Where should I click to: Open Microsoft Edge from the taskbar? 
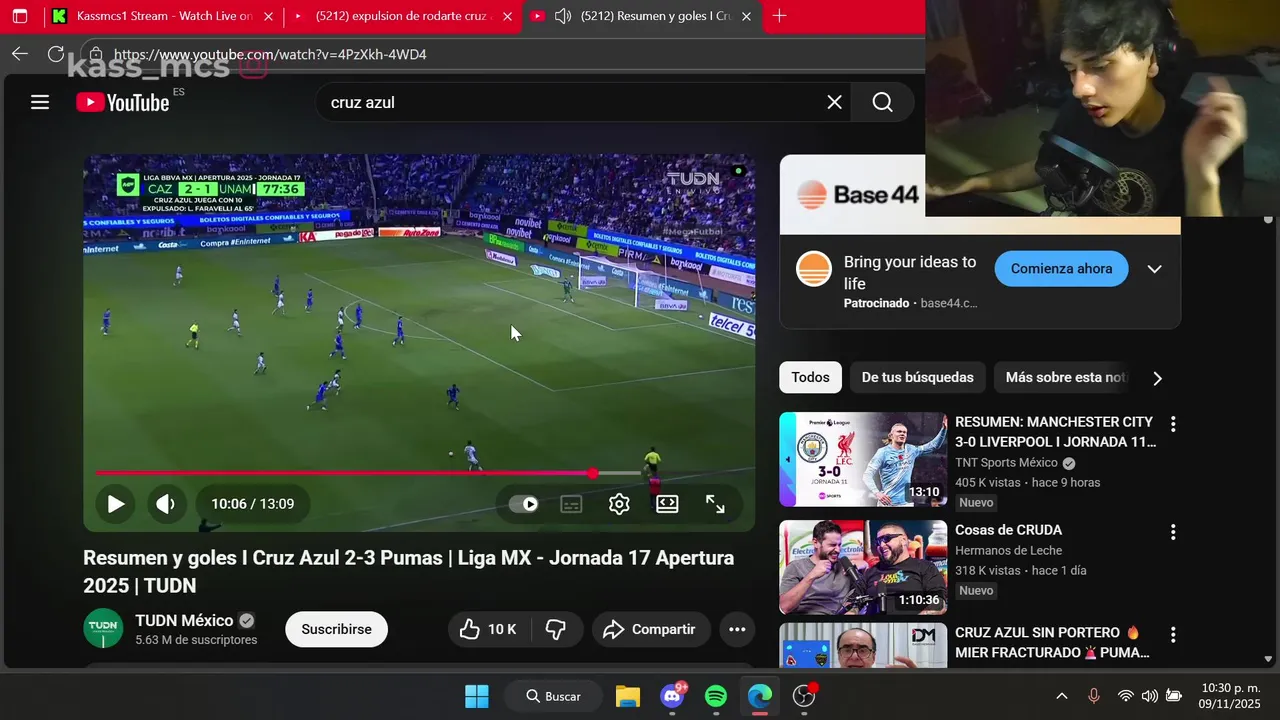click(760, 696)
